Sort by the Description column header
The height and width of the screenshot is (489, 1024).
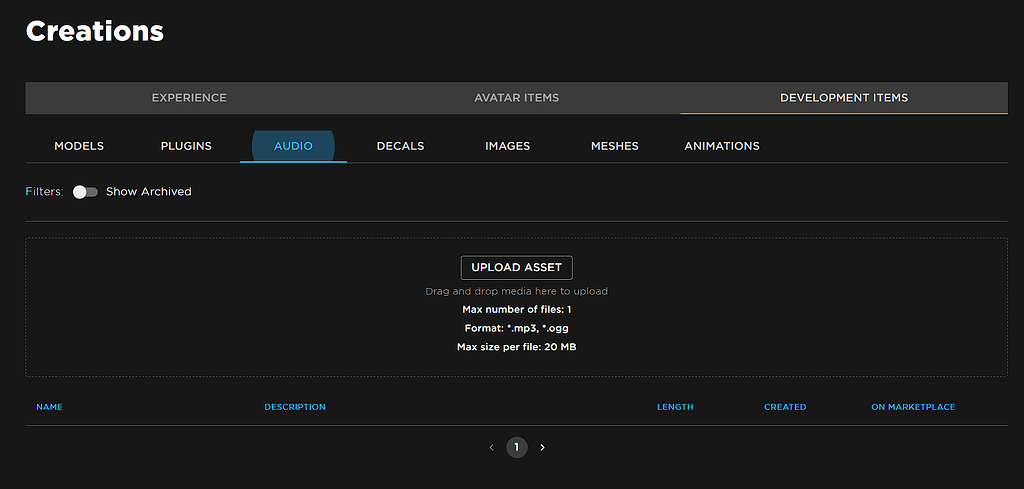[295, 407]
